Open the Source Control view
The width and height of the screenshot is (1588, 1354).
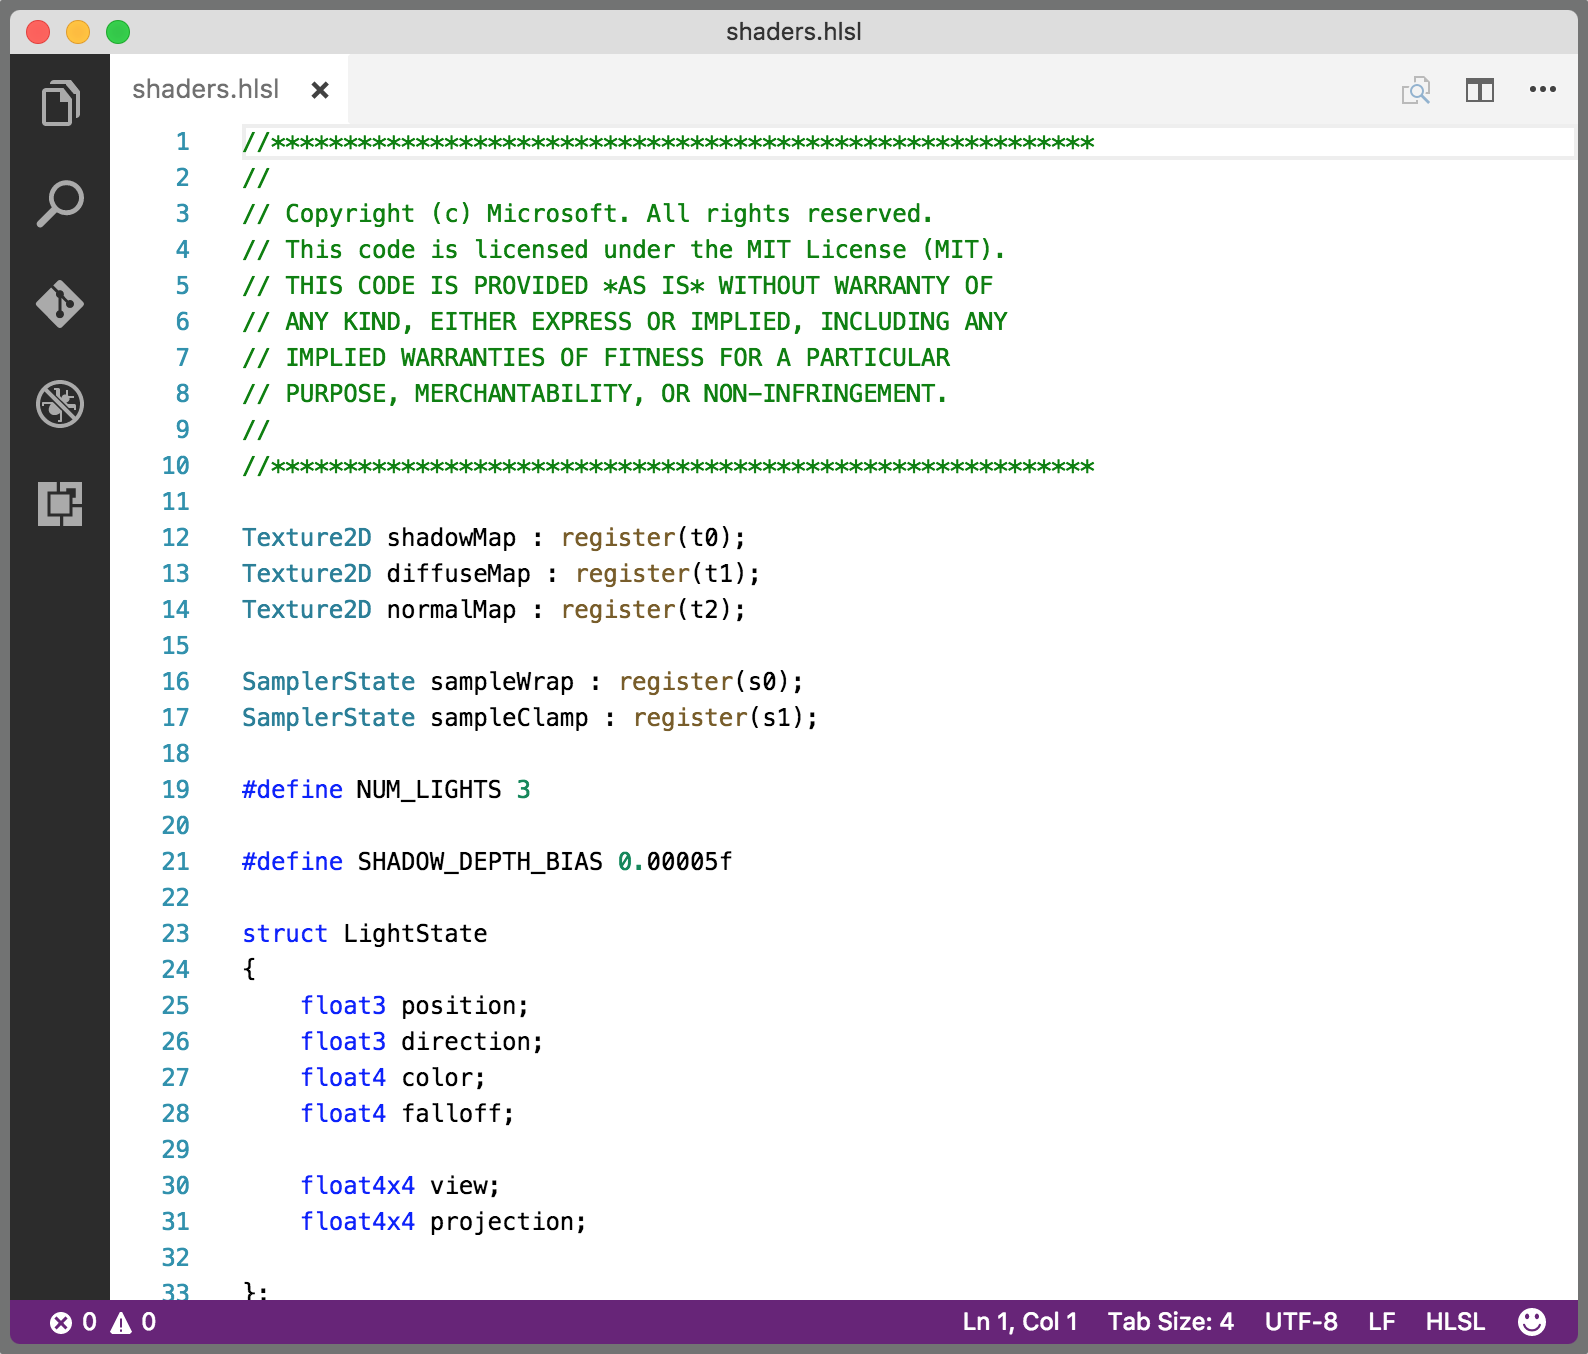[x=60, y=303]
